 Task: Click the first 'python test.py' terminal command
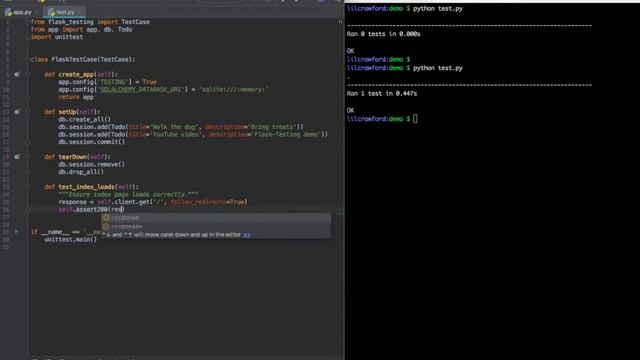point(438,9)
